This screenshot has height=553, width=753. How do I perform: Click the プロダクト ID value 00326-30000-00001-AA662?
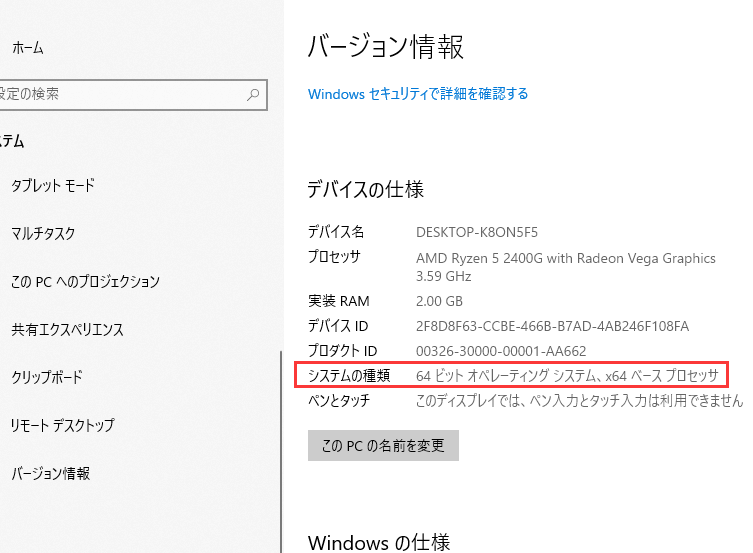500,350
